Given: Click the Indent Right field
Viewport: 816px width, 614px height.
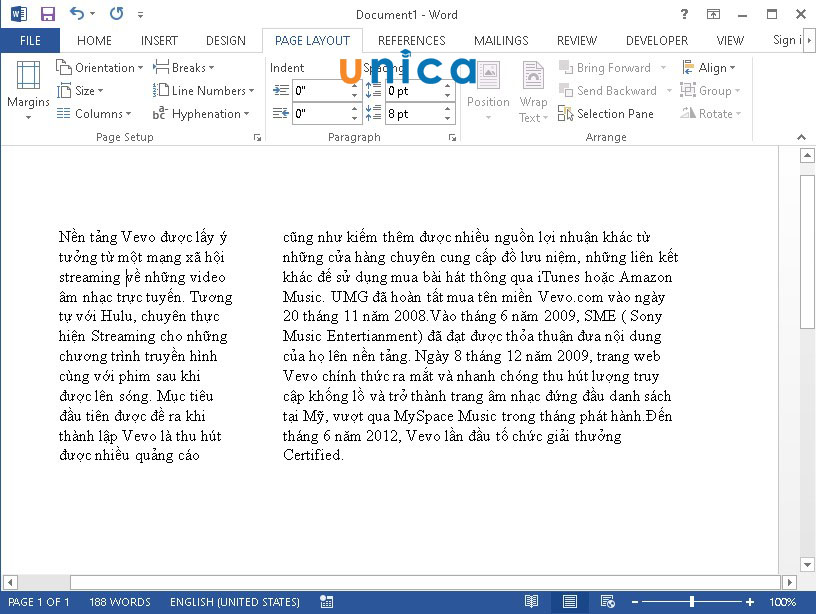Looking at the screenshot, I should [x=321, y=113].
